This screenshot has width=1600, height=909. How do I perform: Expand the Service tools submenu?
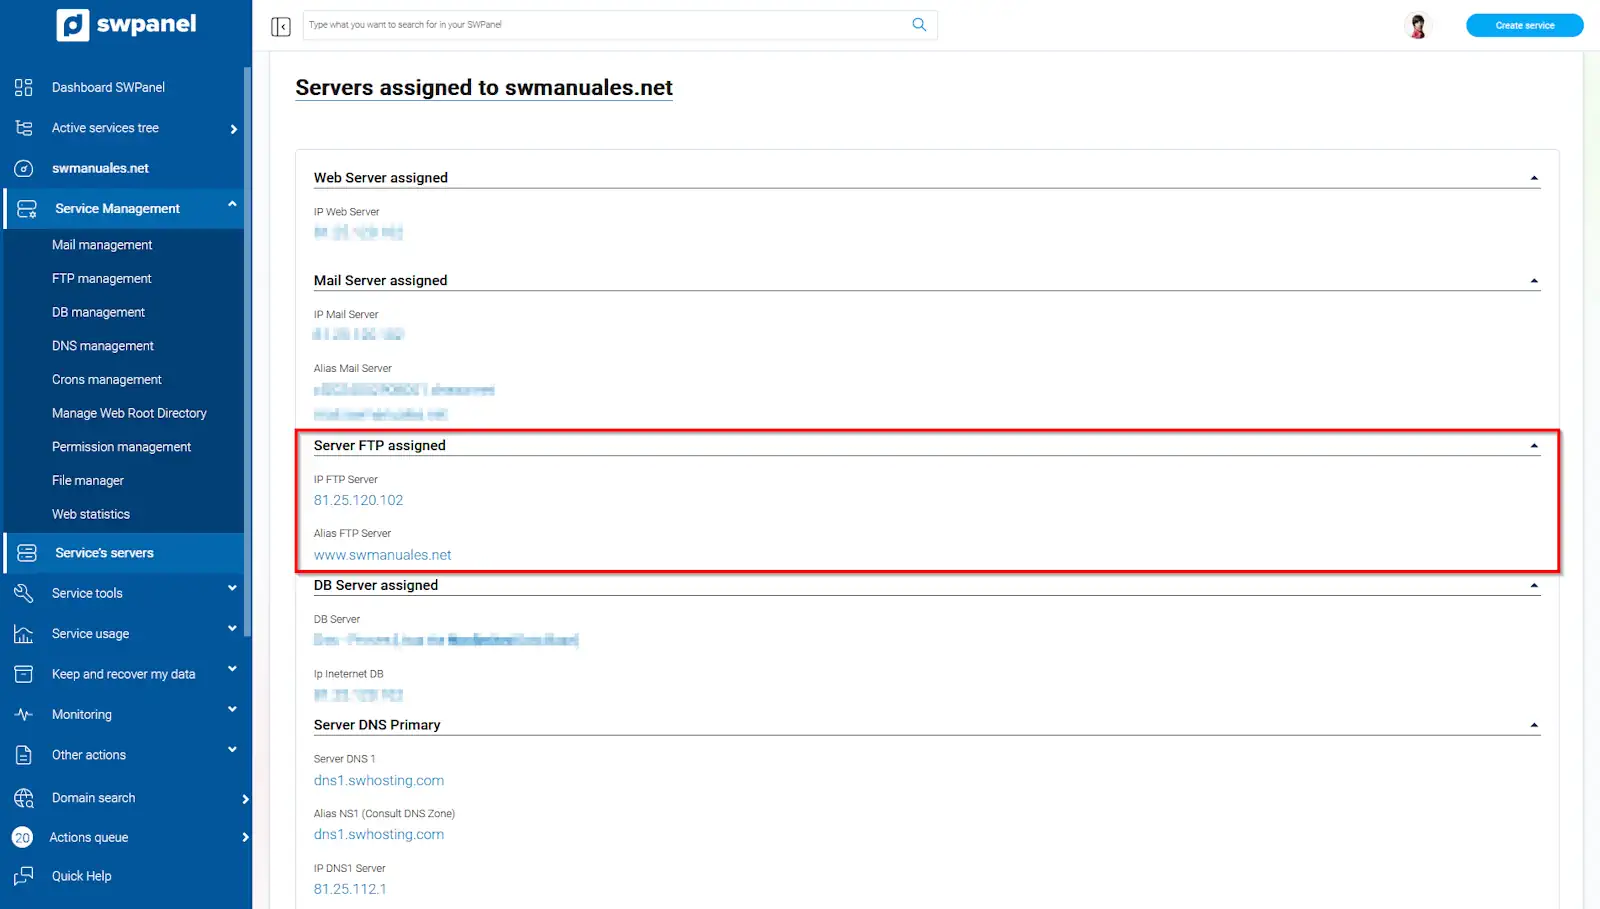point(232,589)
